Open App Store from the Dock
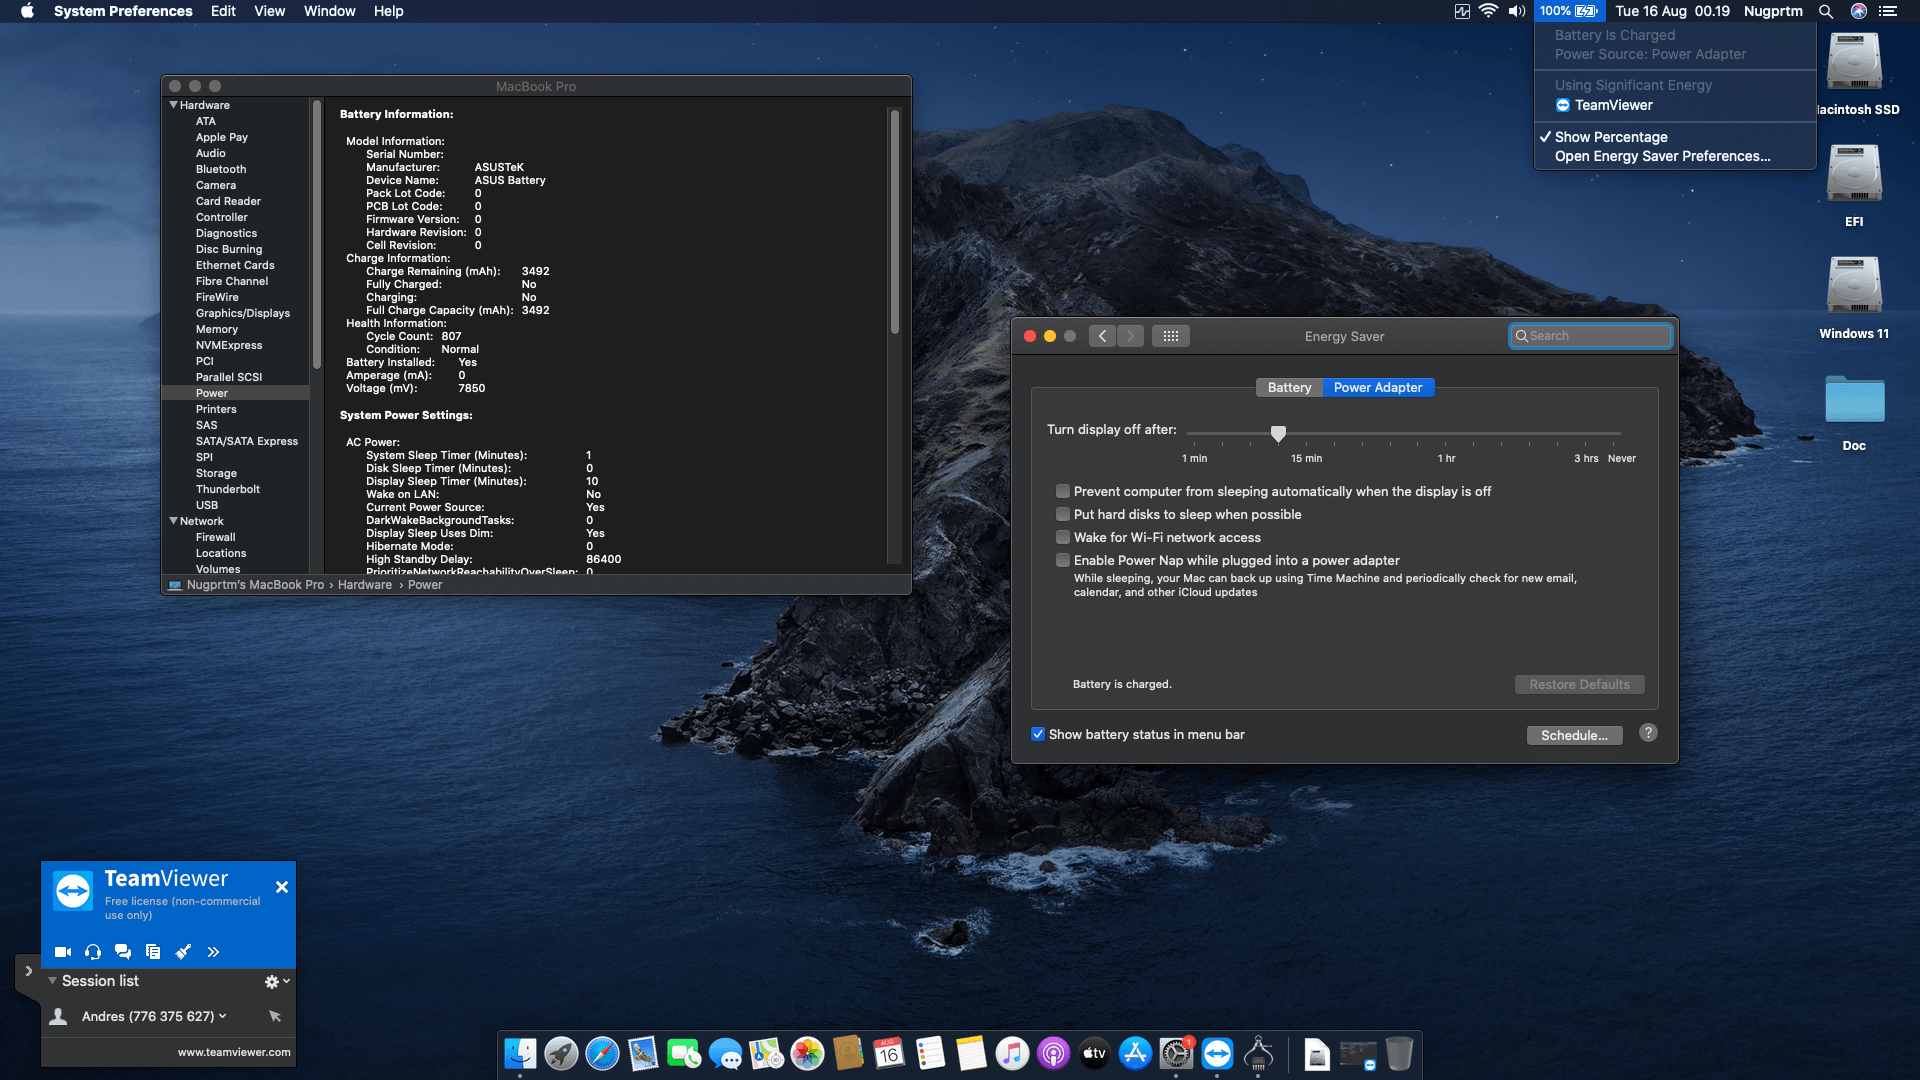The width and height of the screenshot is (1920, 1080). [x=1135, y=1054]
